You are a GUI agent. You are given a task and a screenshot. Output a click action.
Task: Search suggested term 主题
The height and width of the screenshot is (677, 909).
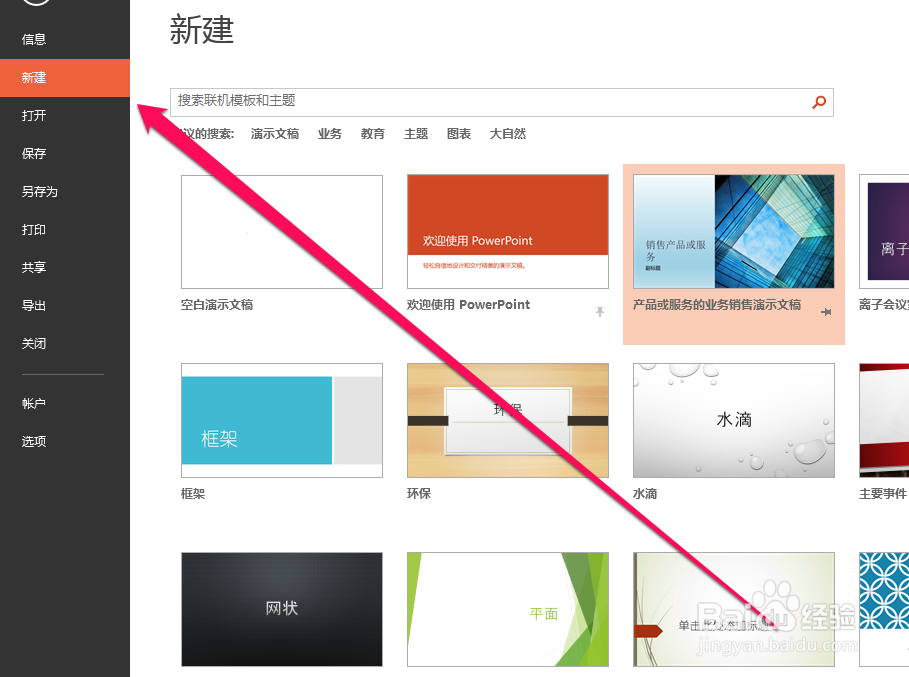coord(416,134)
